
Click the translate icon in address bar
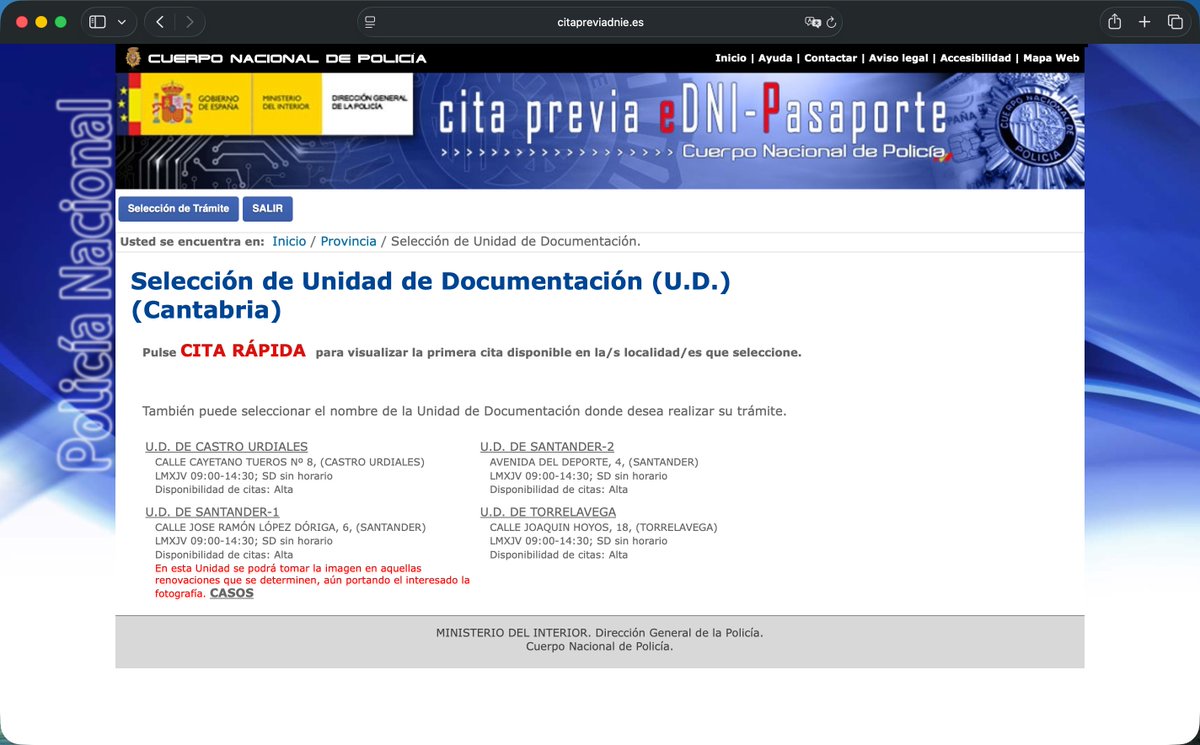coord(813,22)
